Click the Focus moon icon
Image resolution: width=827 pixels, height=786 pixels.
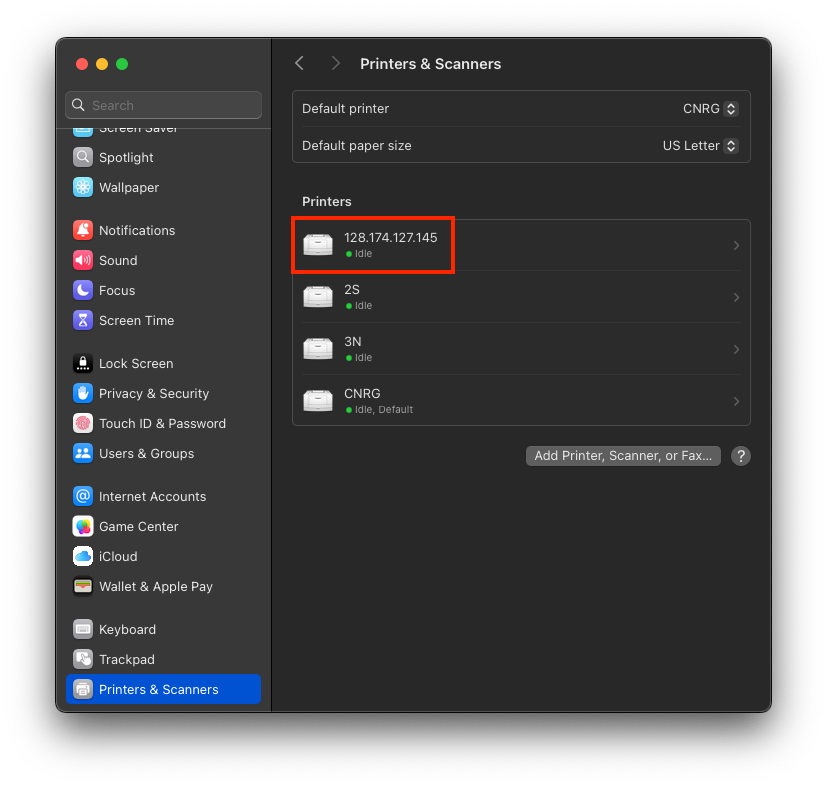point(83,290)
